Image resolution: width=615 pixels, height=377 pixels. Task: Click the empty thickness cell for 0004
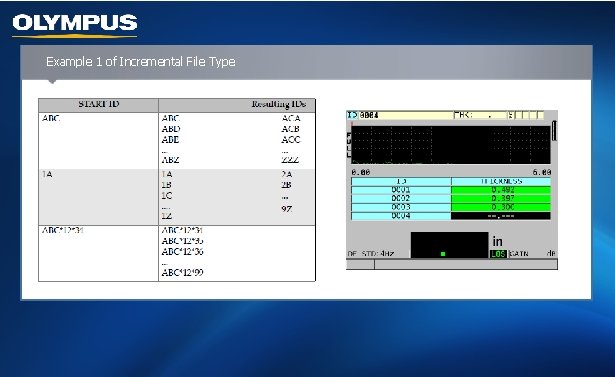[x=501, y=216]
